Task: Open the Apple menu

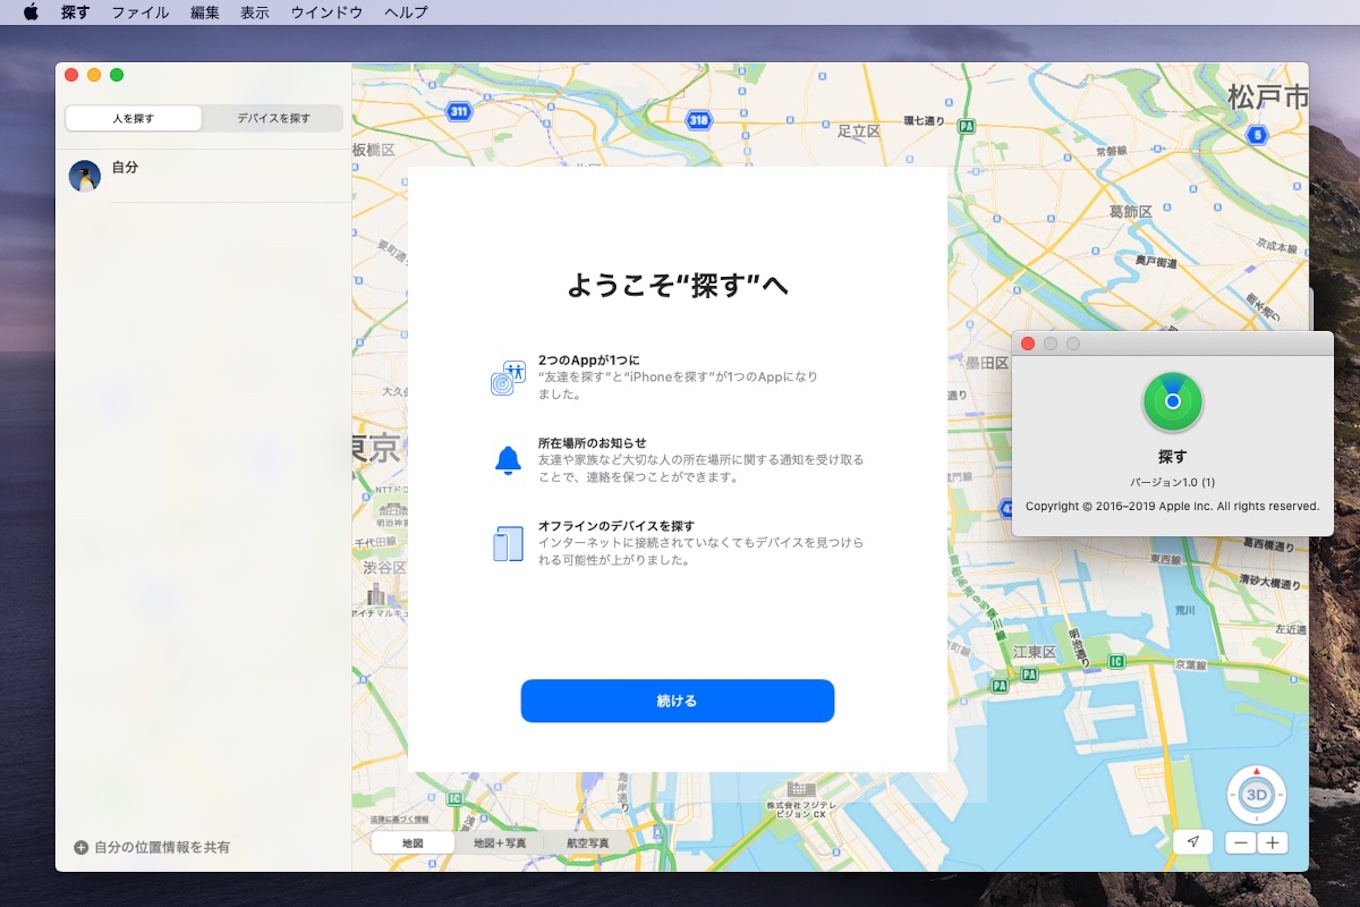Action: tap(30, 12)
